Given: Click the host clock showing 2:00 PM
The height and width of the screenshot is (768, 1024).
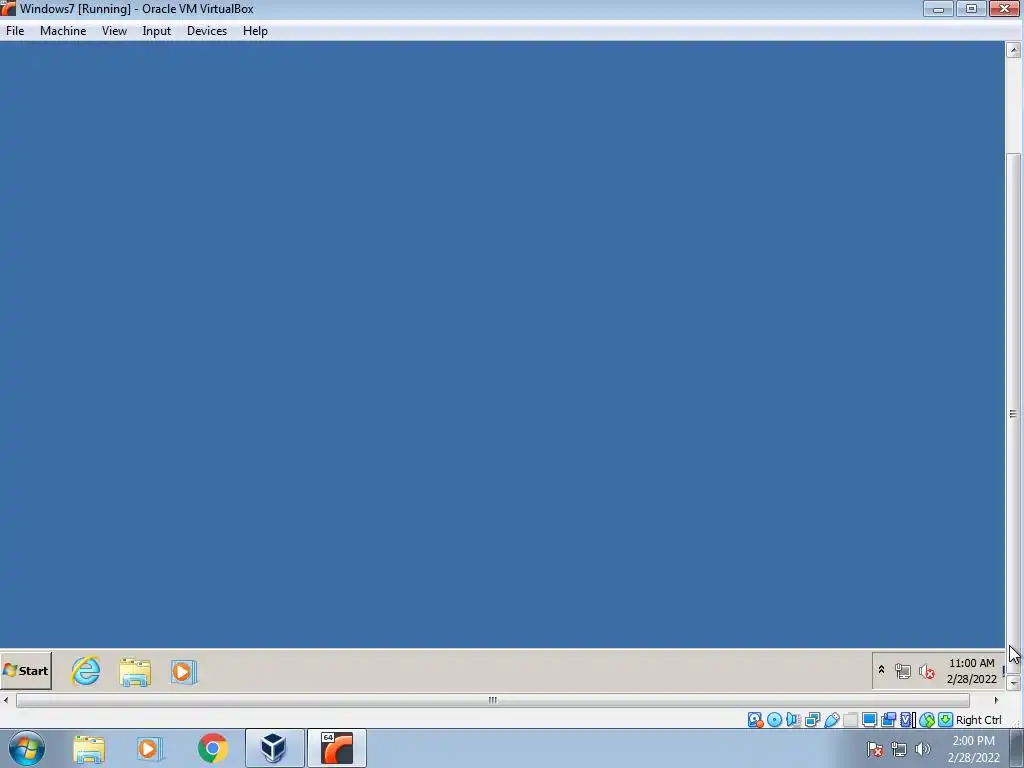Looking at the screenshot, I should [973, 749].
